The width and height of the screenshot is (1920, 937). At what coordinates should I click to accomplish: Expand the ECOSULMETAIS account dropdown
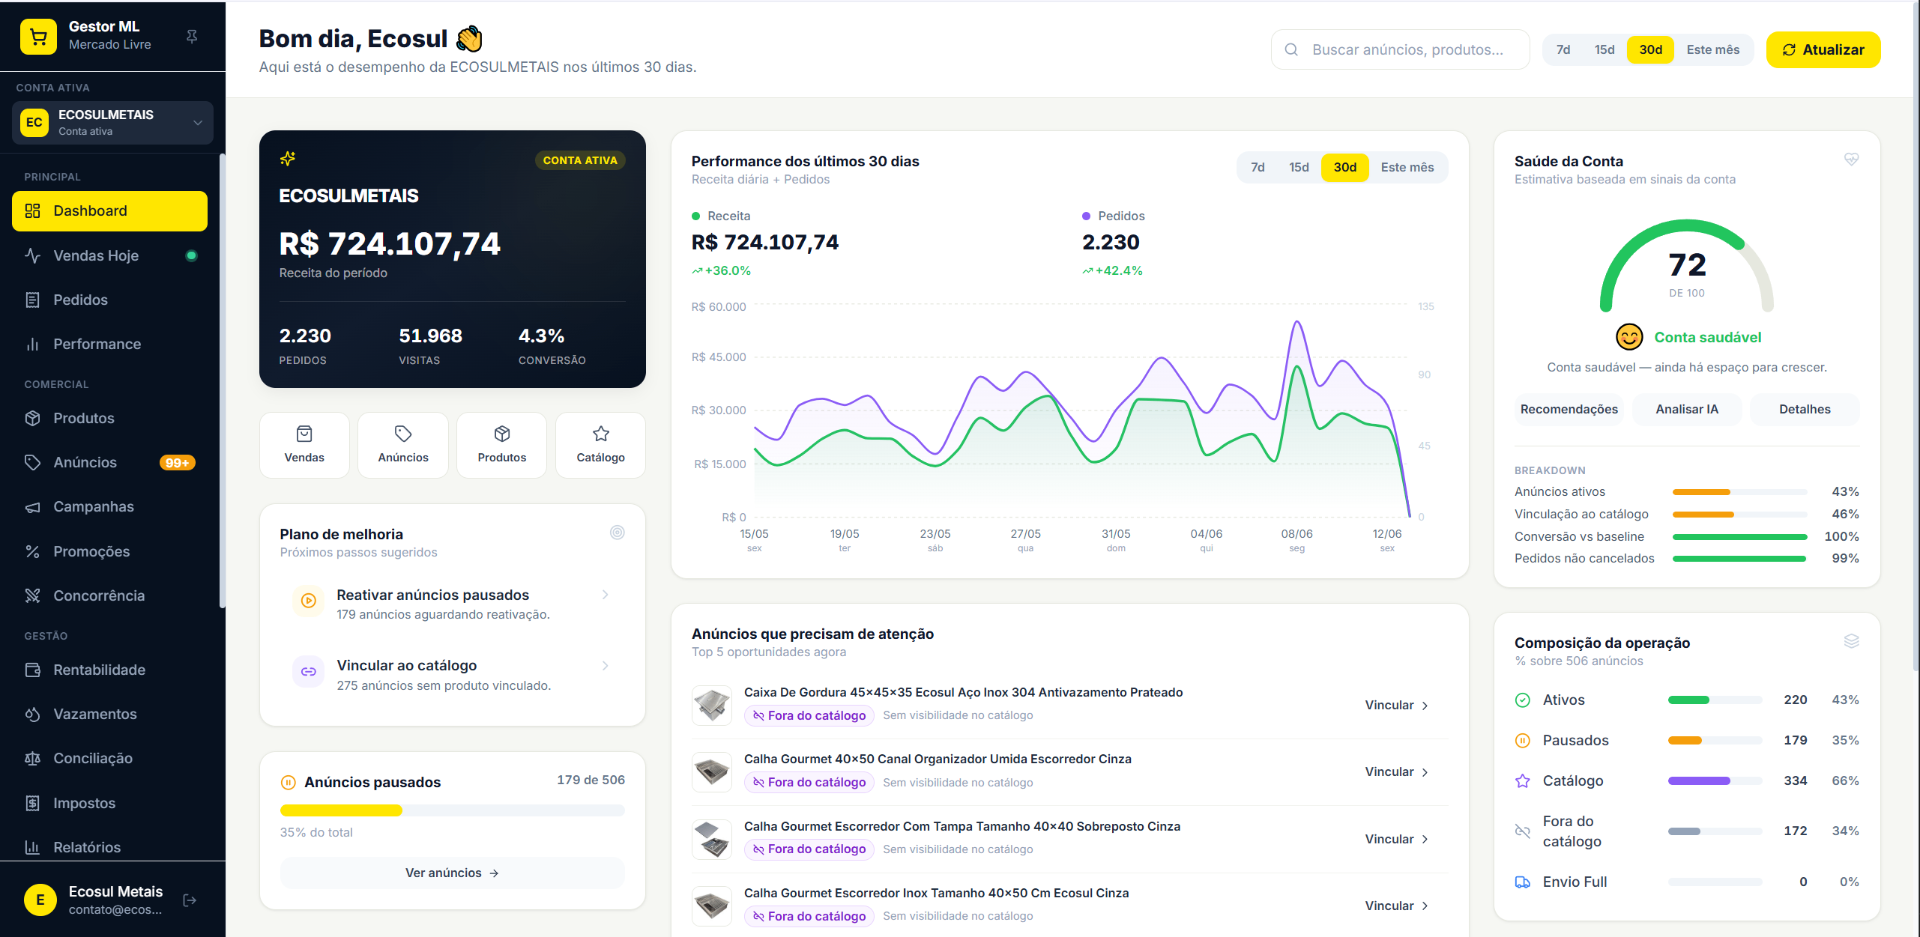pyautogui.click(x=113, y=122)
